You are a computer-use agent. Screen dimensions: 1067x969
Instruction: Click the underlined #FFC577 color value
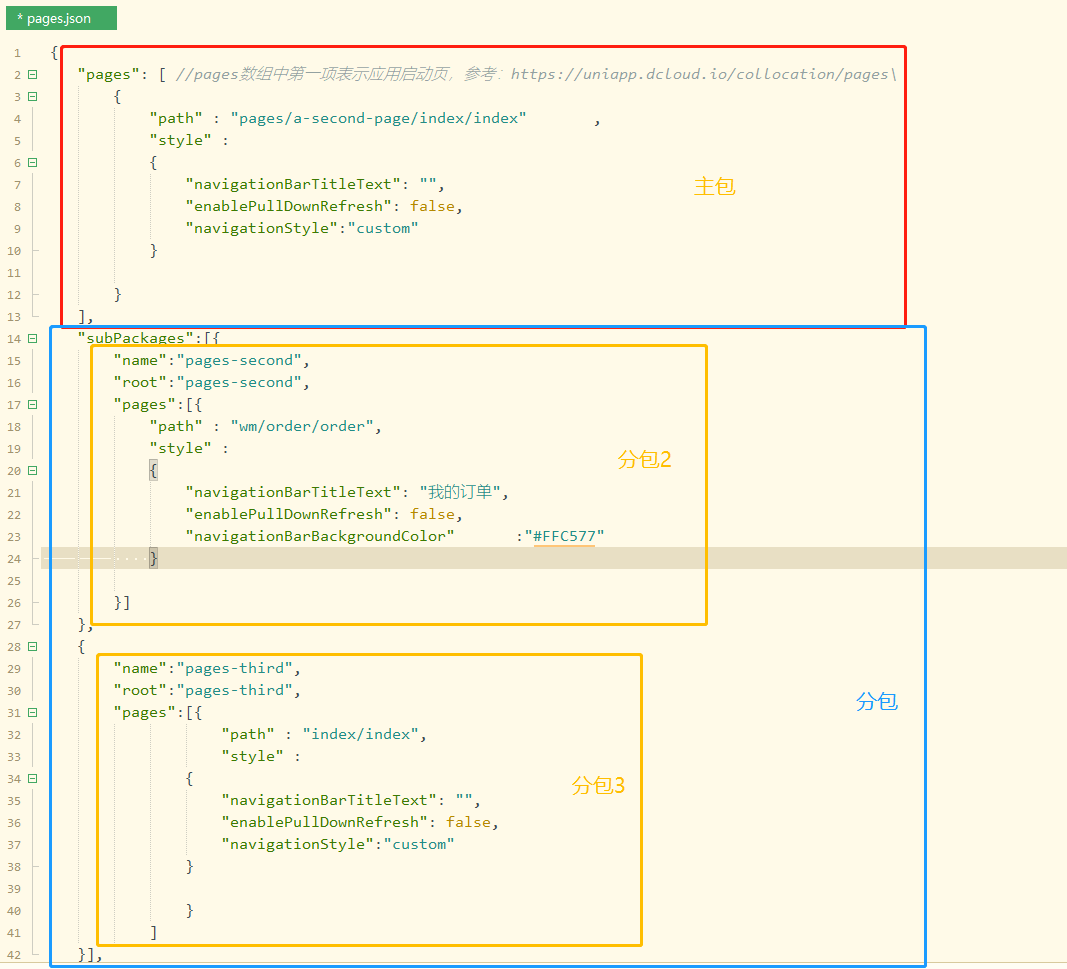pyautogui.click(x=565, y=536)
